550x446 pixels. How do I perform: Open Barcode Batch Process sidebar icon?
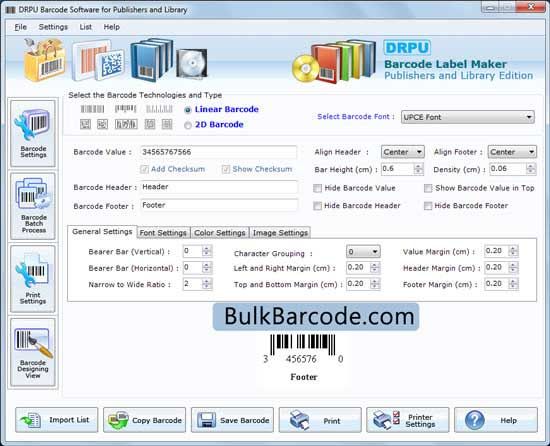(33, 206)
